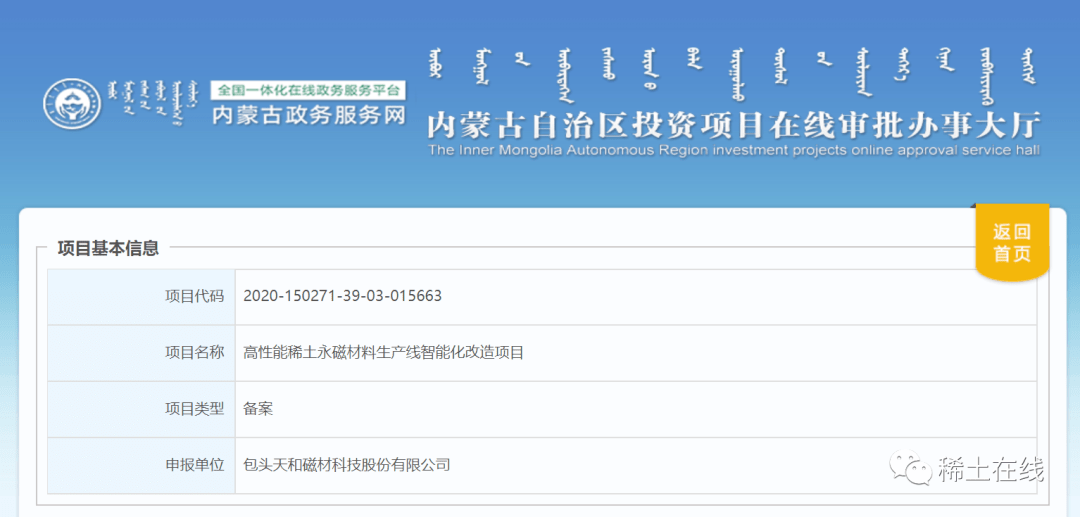Select project code 2020-150271-39-03-015663

point(342,297)
